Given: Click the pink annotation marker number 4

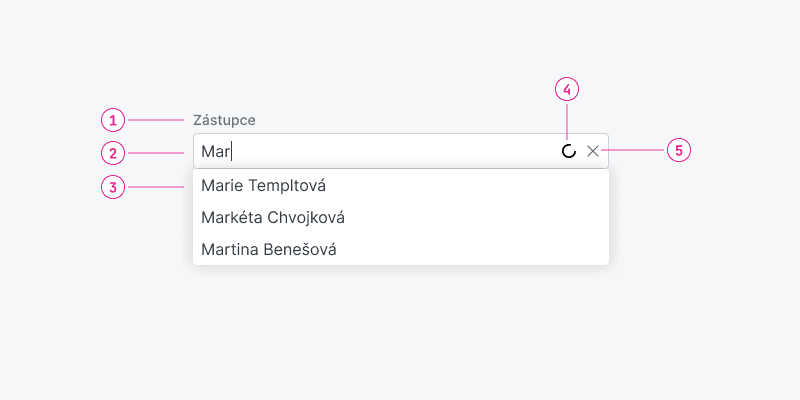Looking at the screenshot, I should pyautogui.click(x=567, y=90).
